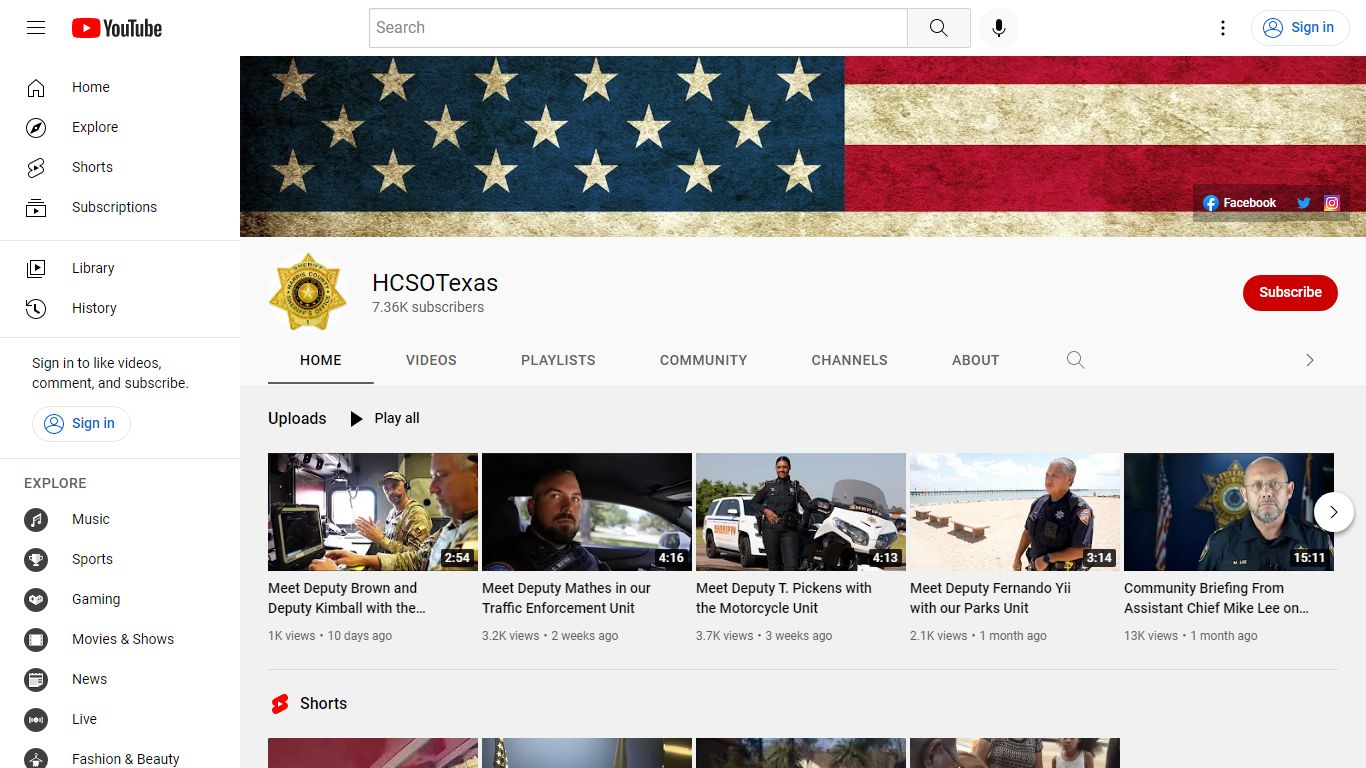Subscribe to HCSOTexas channel
The width and height of the screenshot is (1366, 768).
coord(1290,292)
